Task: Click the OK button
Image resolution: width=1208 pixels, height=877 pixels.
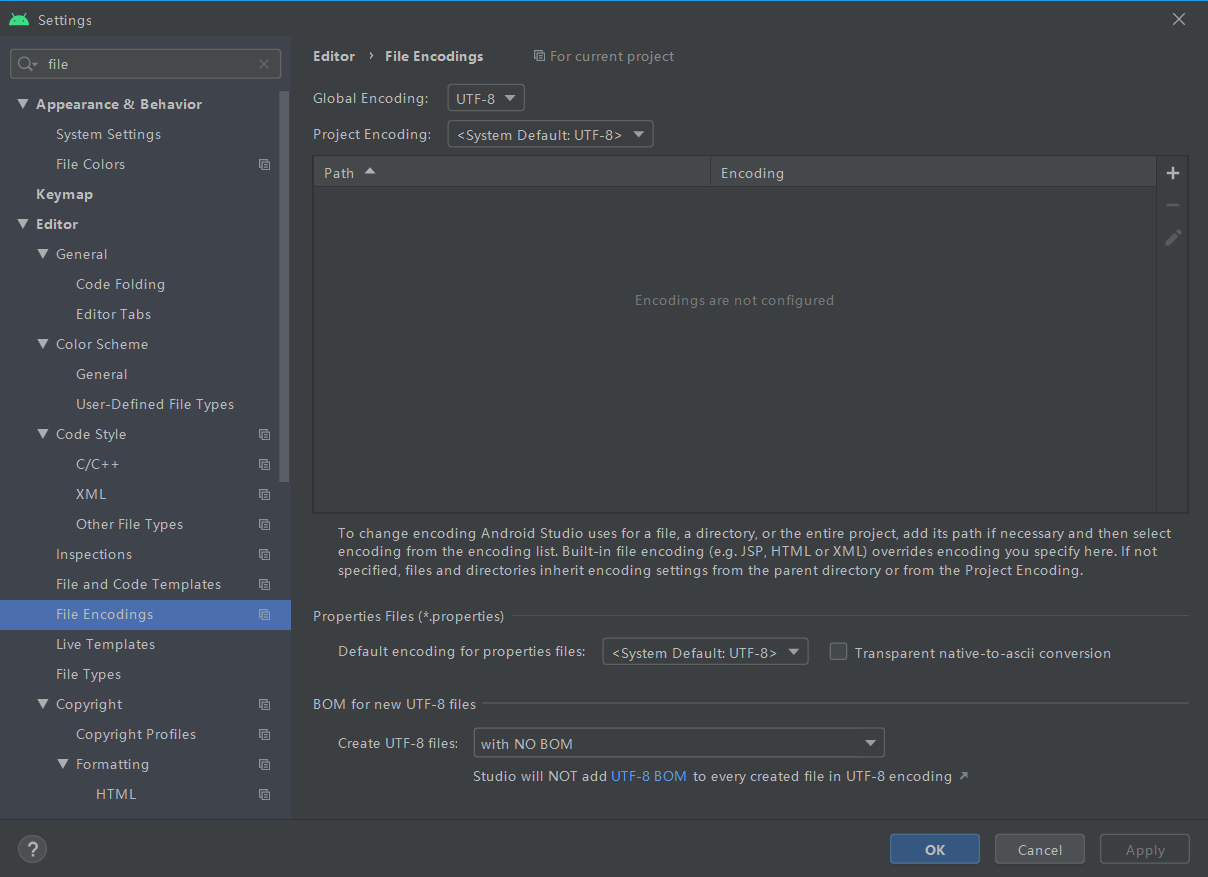Action: (935, 849)
